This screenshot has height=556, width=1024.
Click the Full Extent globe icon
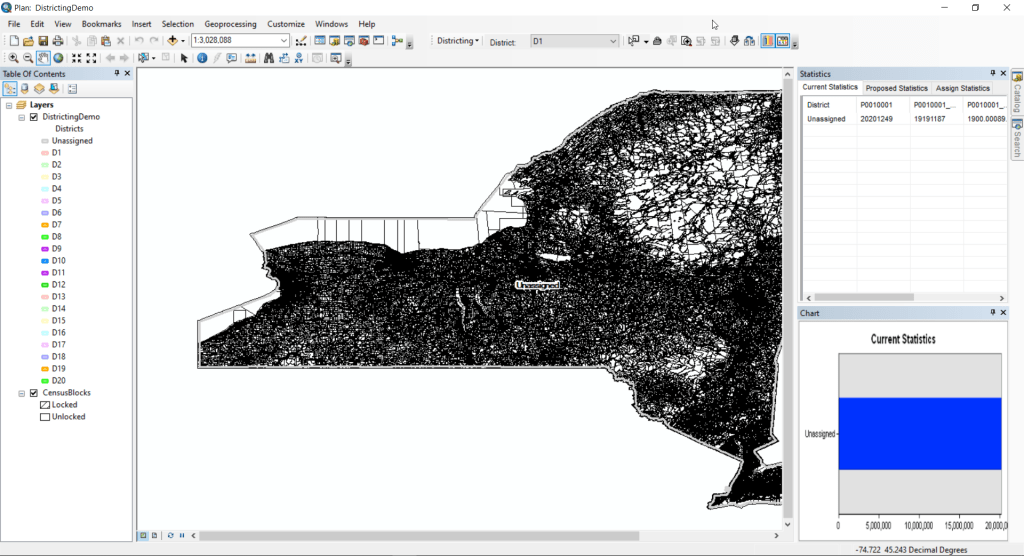58,58
